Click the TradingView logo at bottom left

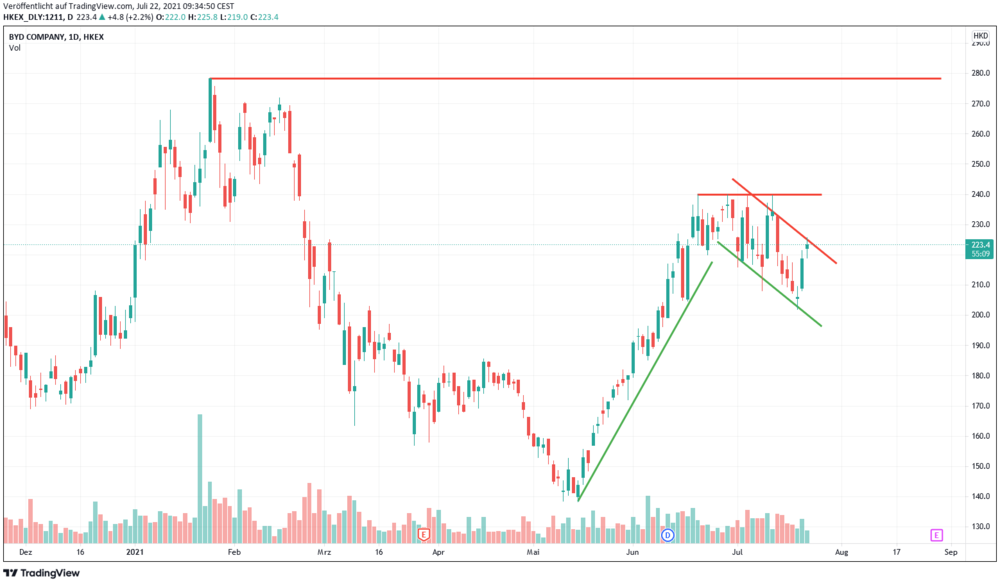(41, 573)
